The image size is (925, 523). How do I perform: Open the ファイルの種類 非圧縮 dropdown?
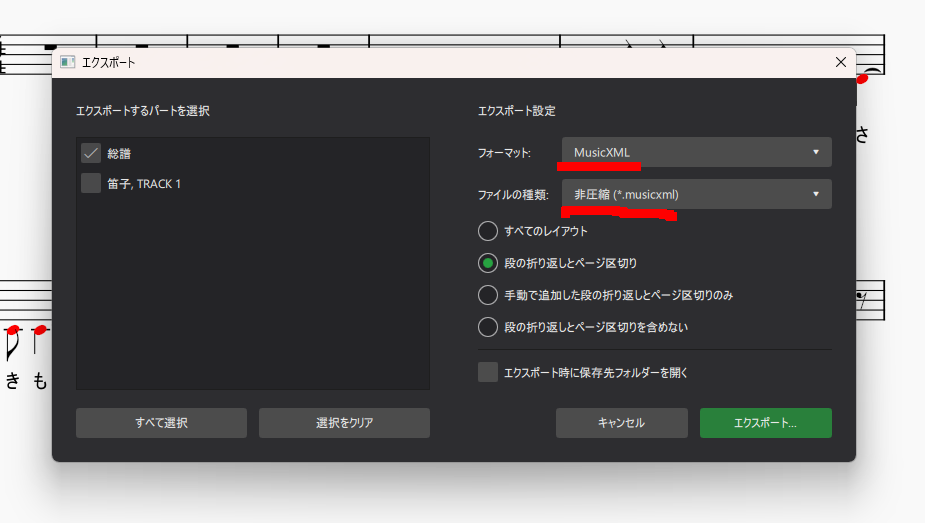[x=697, y=194]
